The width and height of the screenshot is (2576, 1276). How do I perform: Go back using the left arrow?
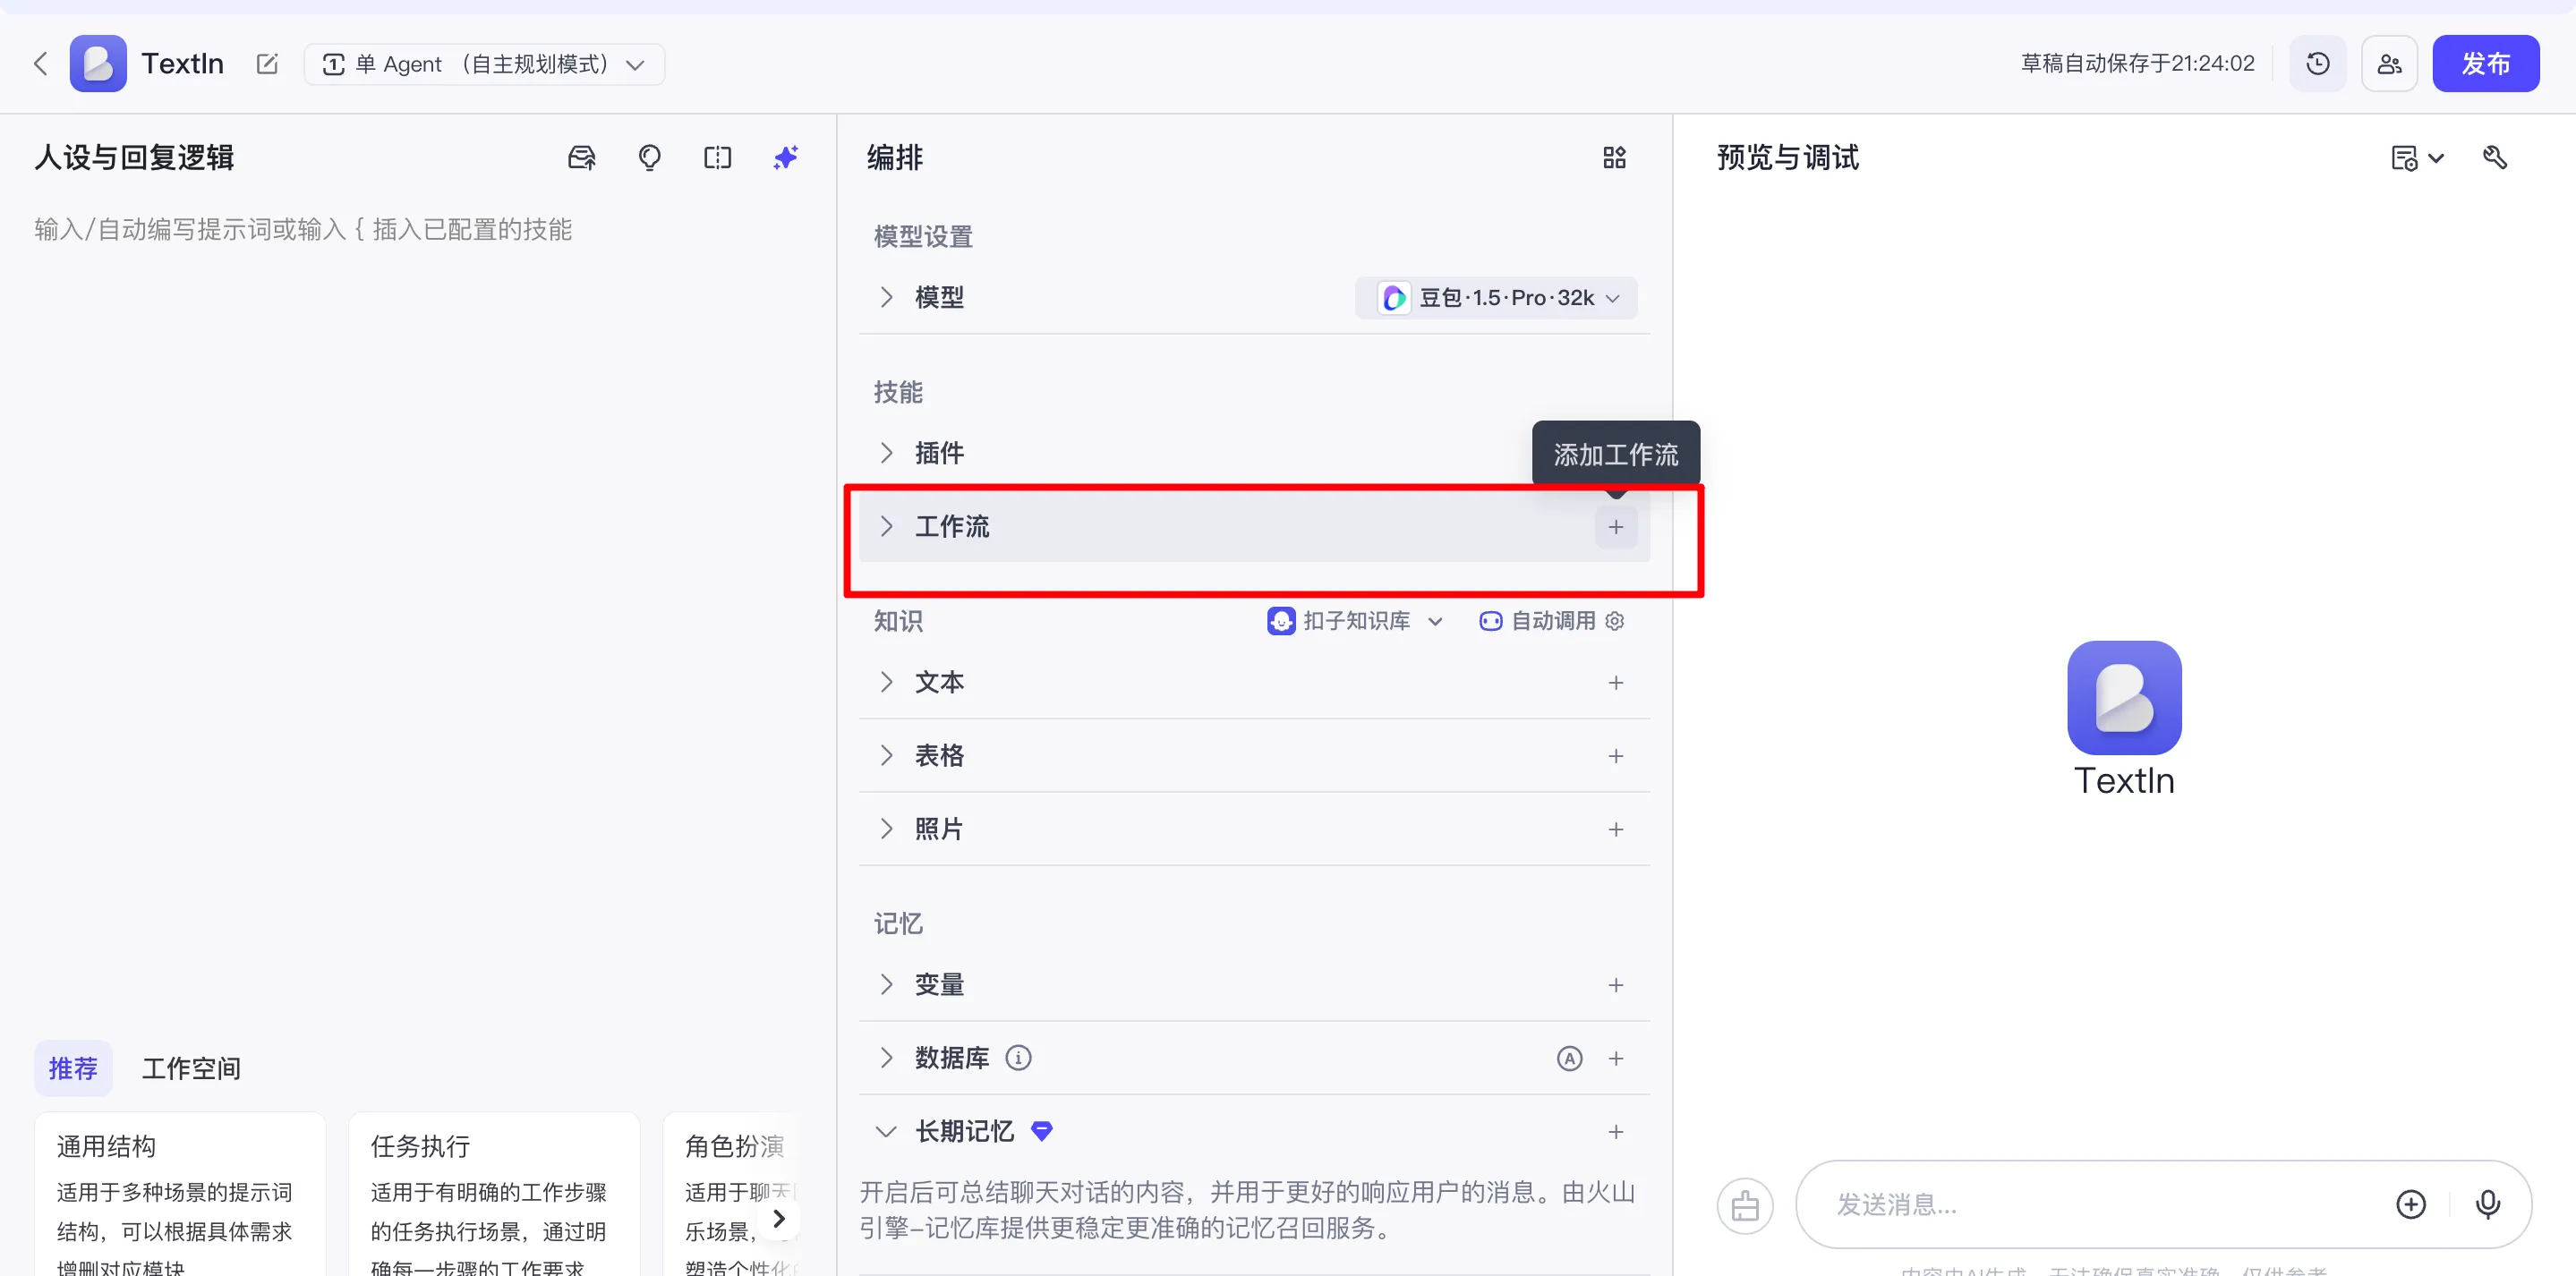coord(41,64)
